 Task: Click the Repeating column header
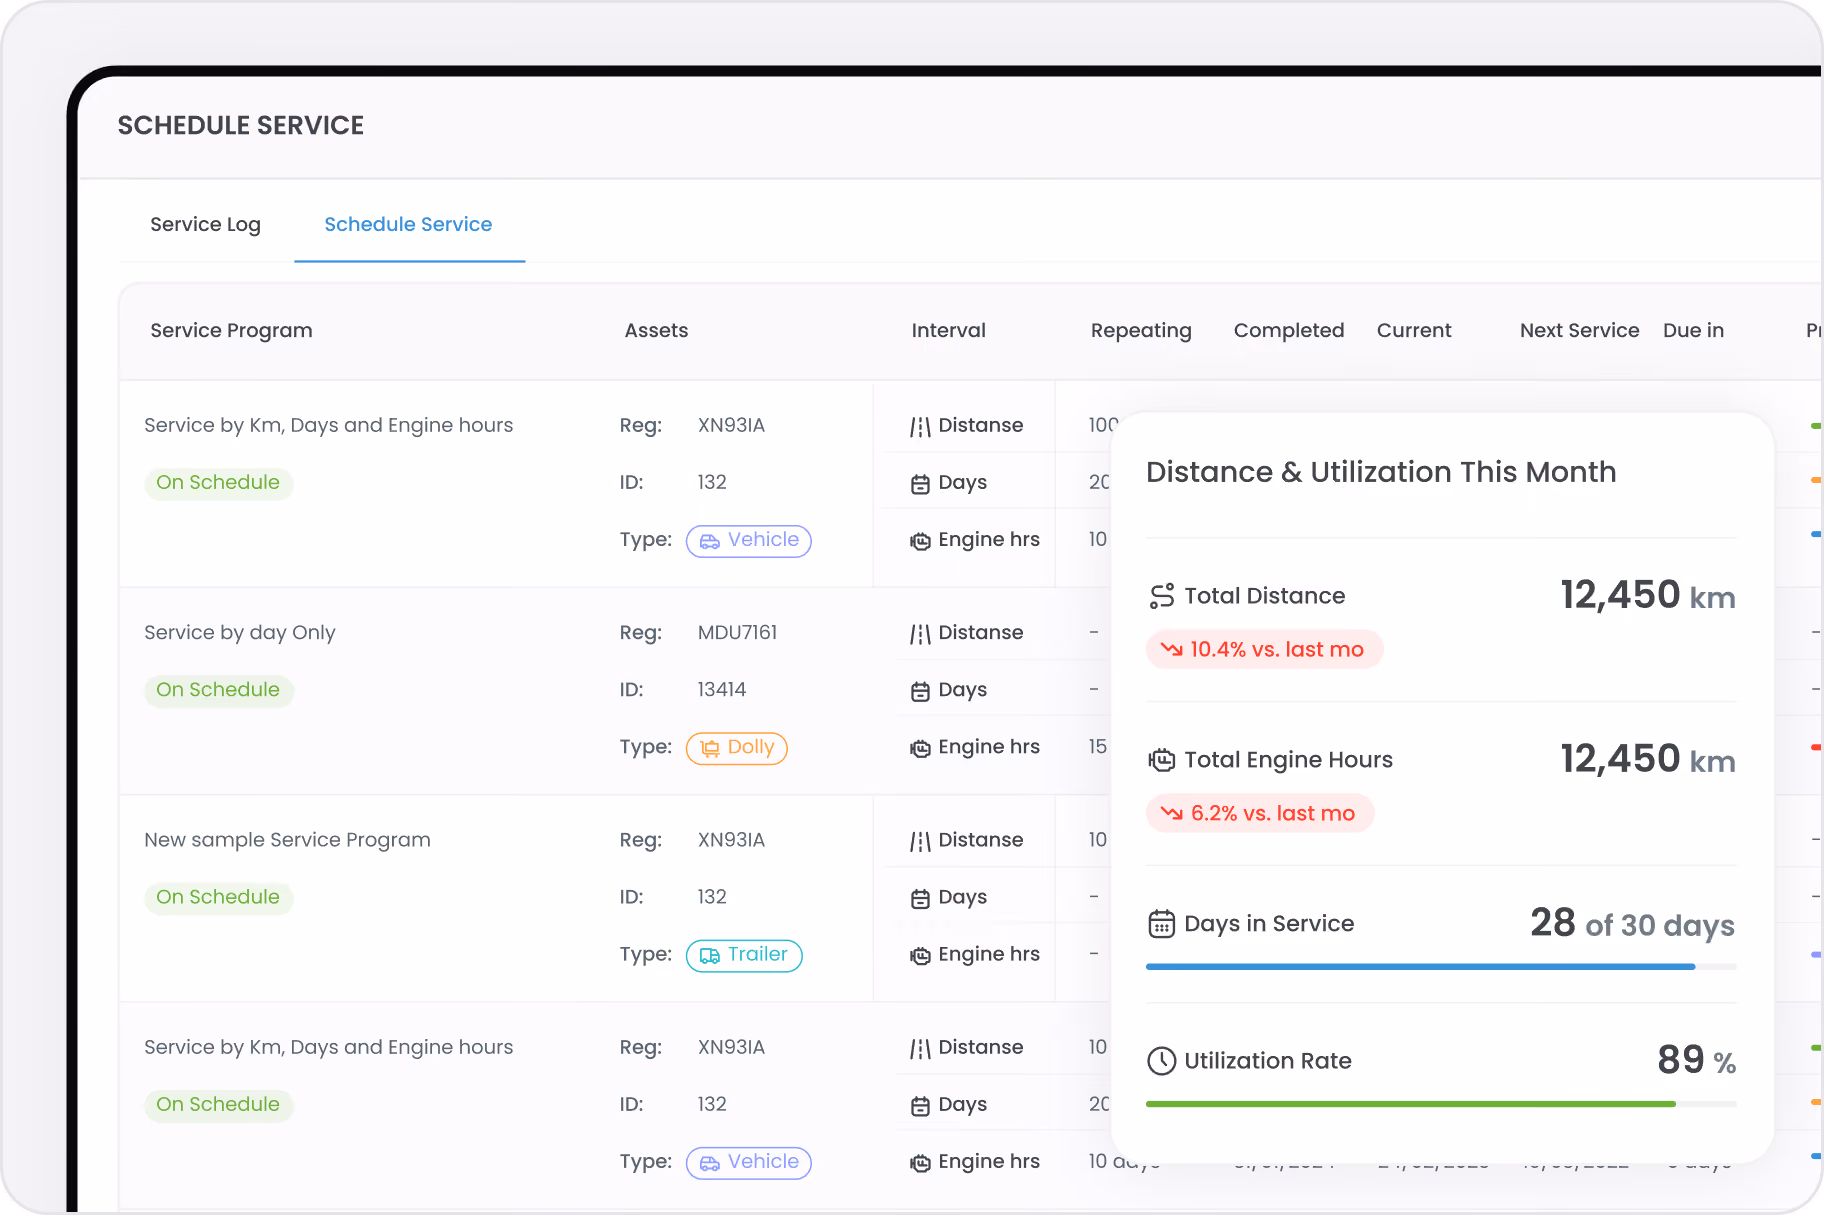coord(1141,330)
